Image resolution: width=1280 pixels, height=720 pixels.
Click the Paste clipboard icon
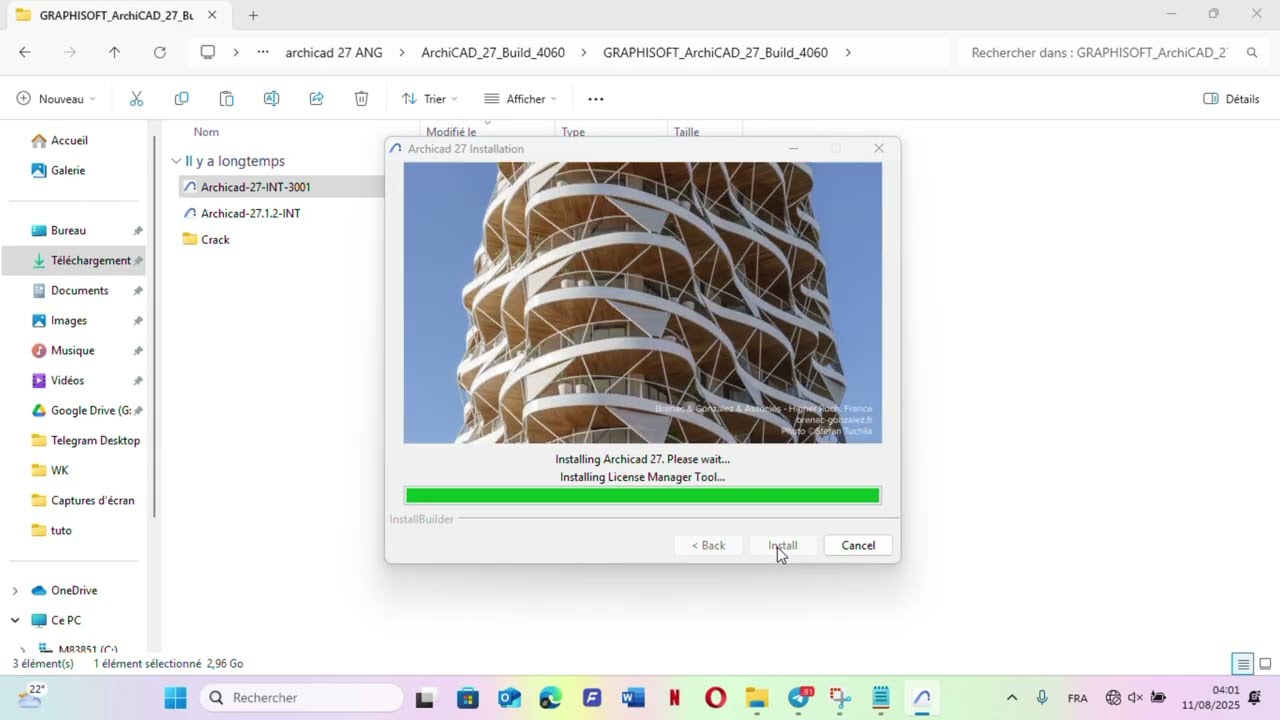[x=226, y=99]
